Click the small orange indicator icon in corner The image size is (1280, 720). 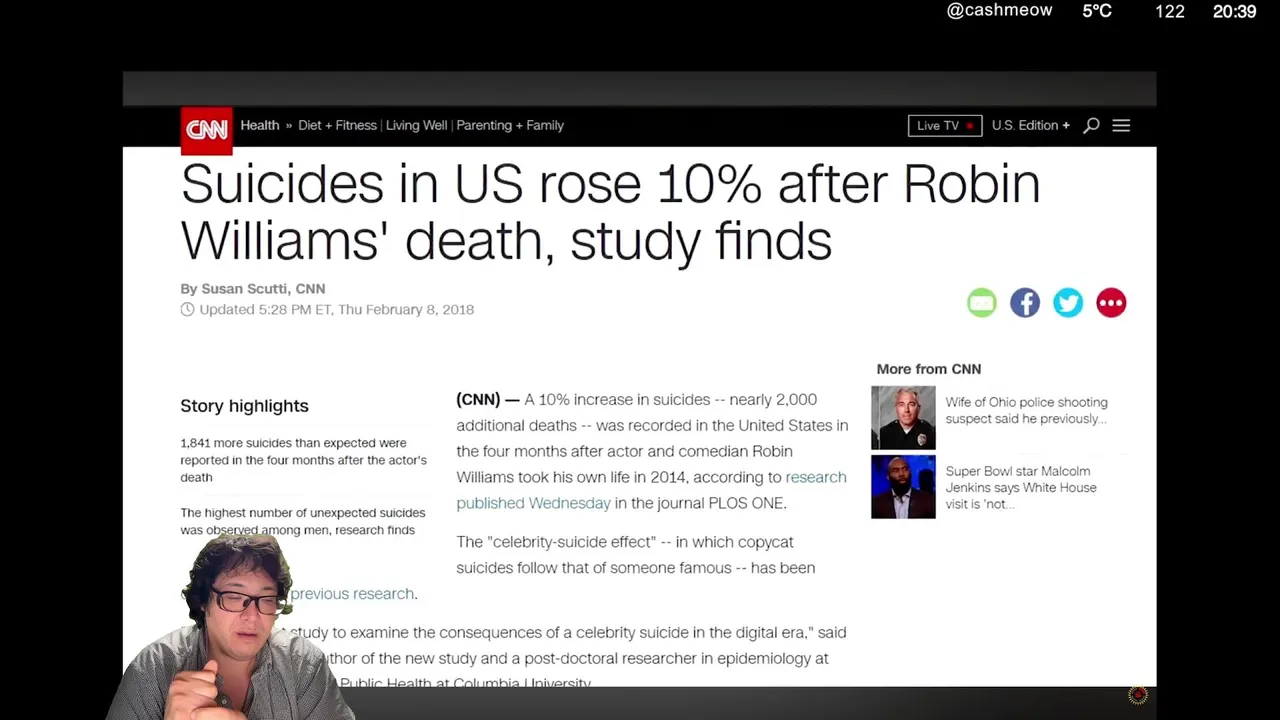coord(1138,695)
